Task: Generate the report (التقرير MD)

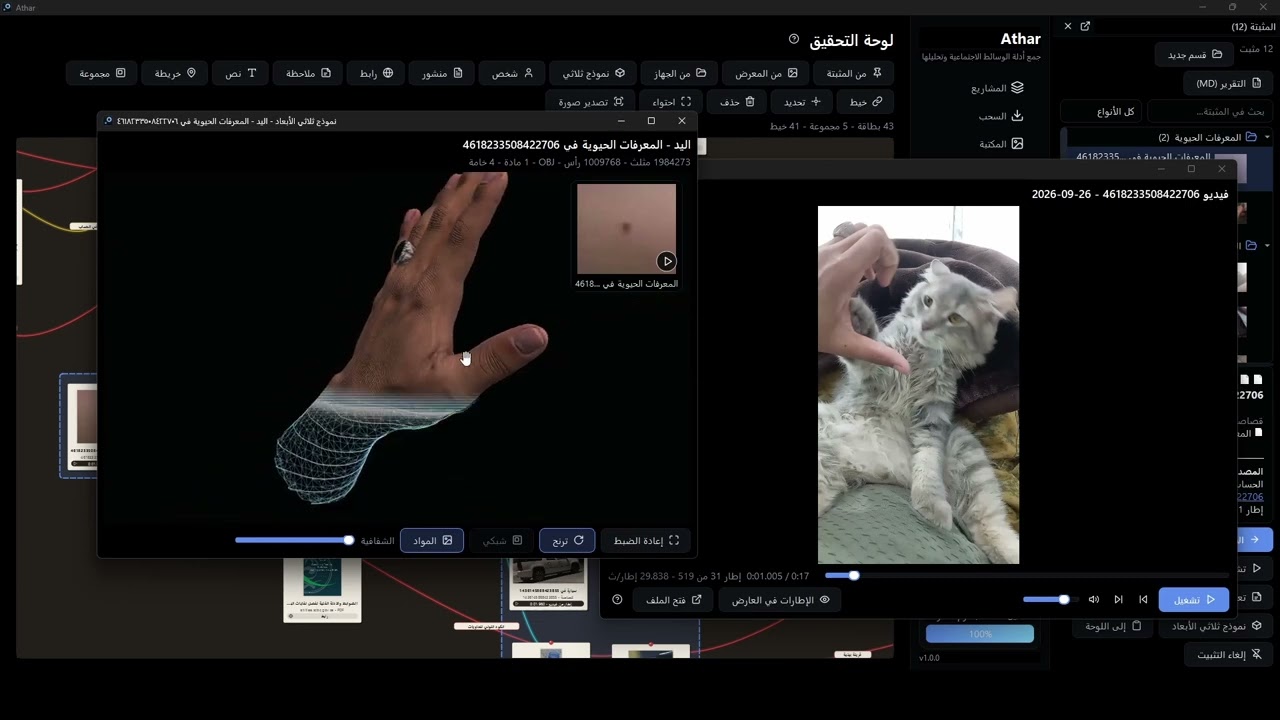Action: 1229,83
